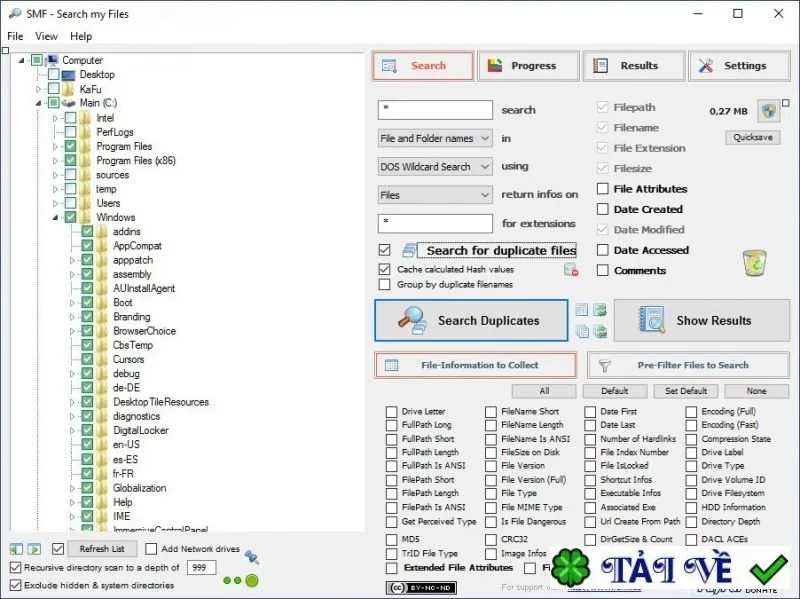This screenshot has width=800, height=599.
Task: Click the small square above the folder tree
Action: pos(6,51)
